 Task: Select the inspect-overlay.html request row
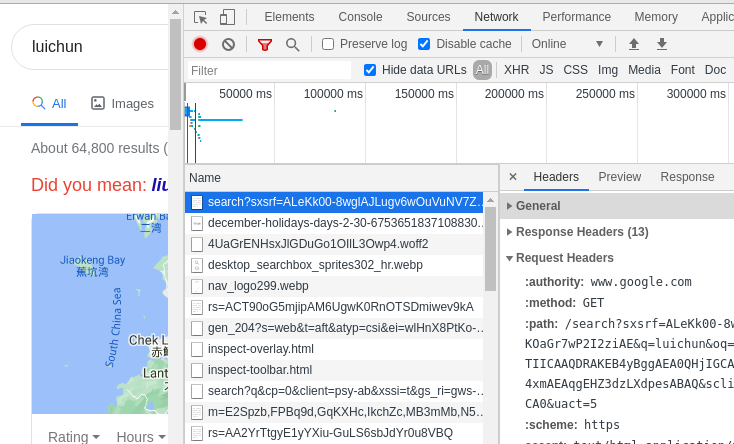point(334,349)
